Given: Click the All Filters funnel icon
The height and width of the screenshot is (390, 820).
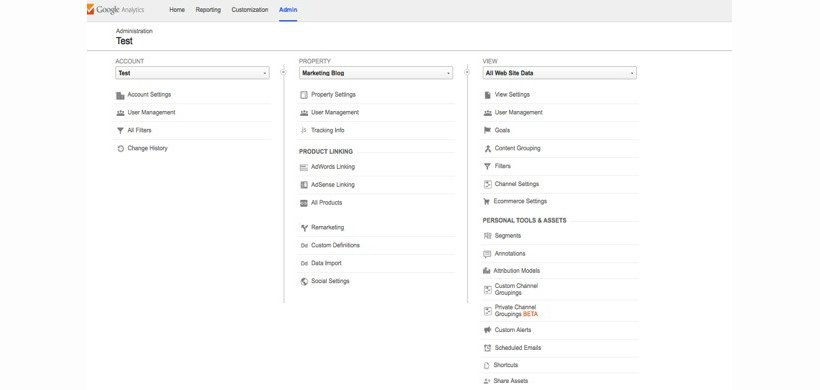Looking at the screenshot, I should click(120, 131).
